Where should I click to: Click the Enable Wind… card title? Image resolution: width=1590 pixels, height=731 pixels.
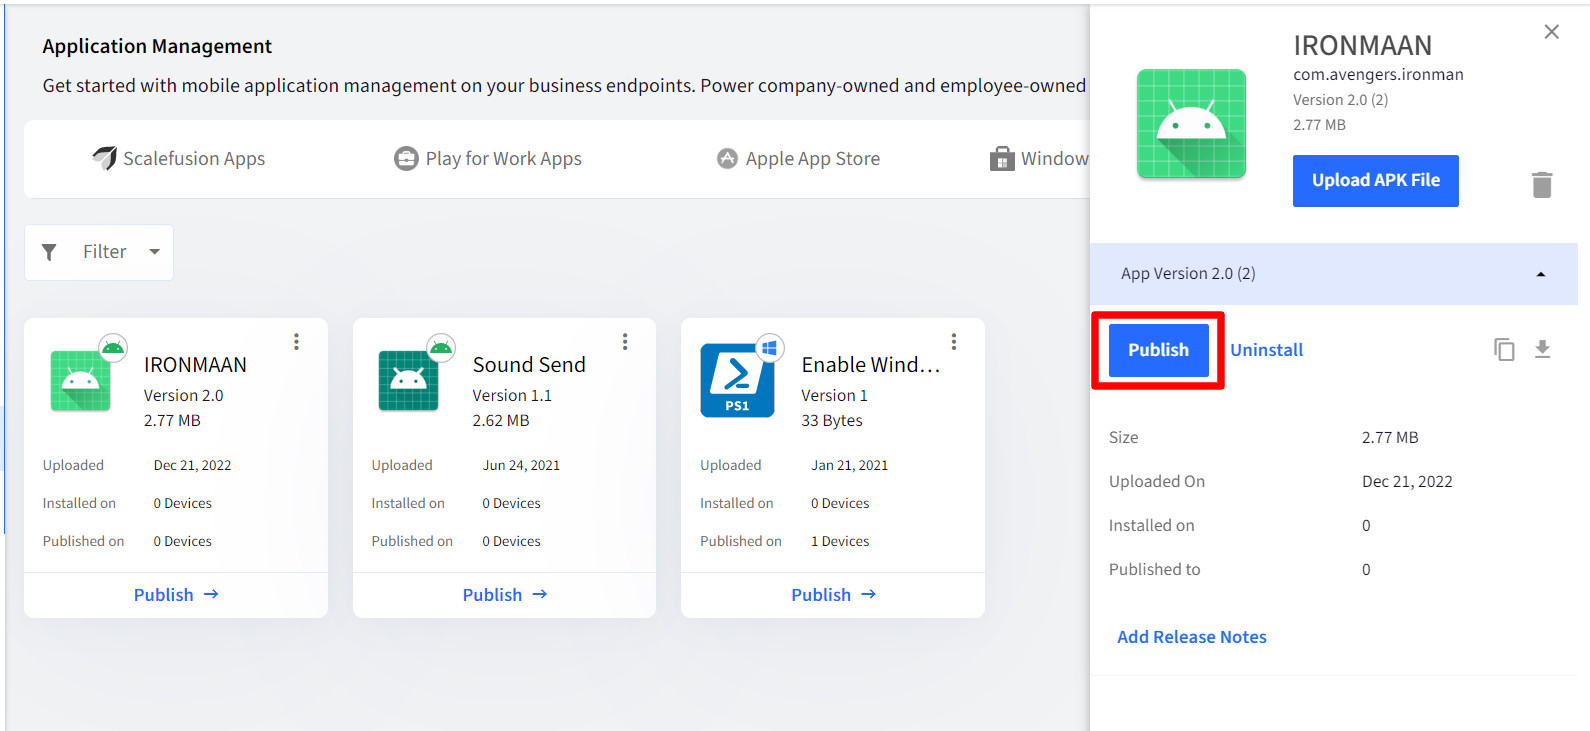tap(871, 365)
